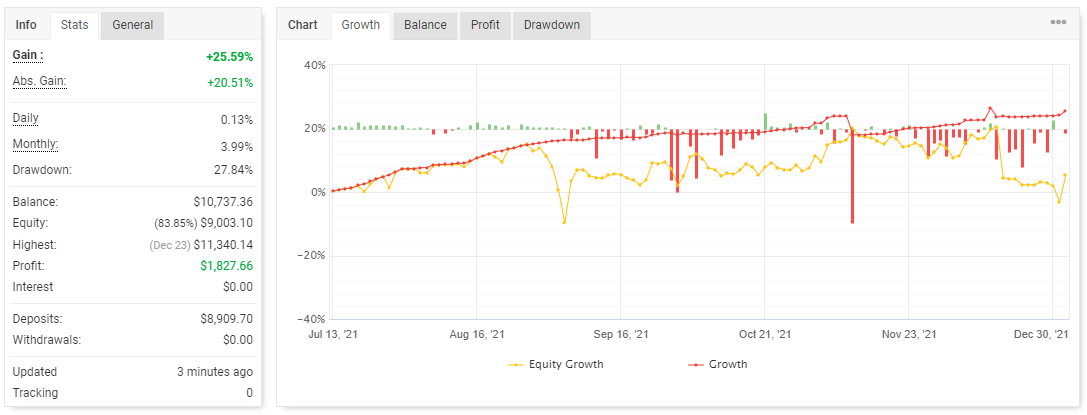
Task: Click the 40% y-axis label
Action: click(x=314, y=65)
